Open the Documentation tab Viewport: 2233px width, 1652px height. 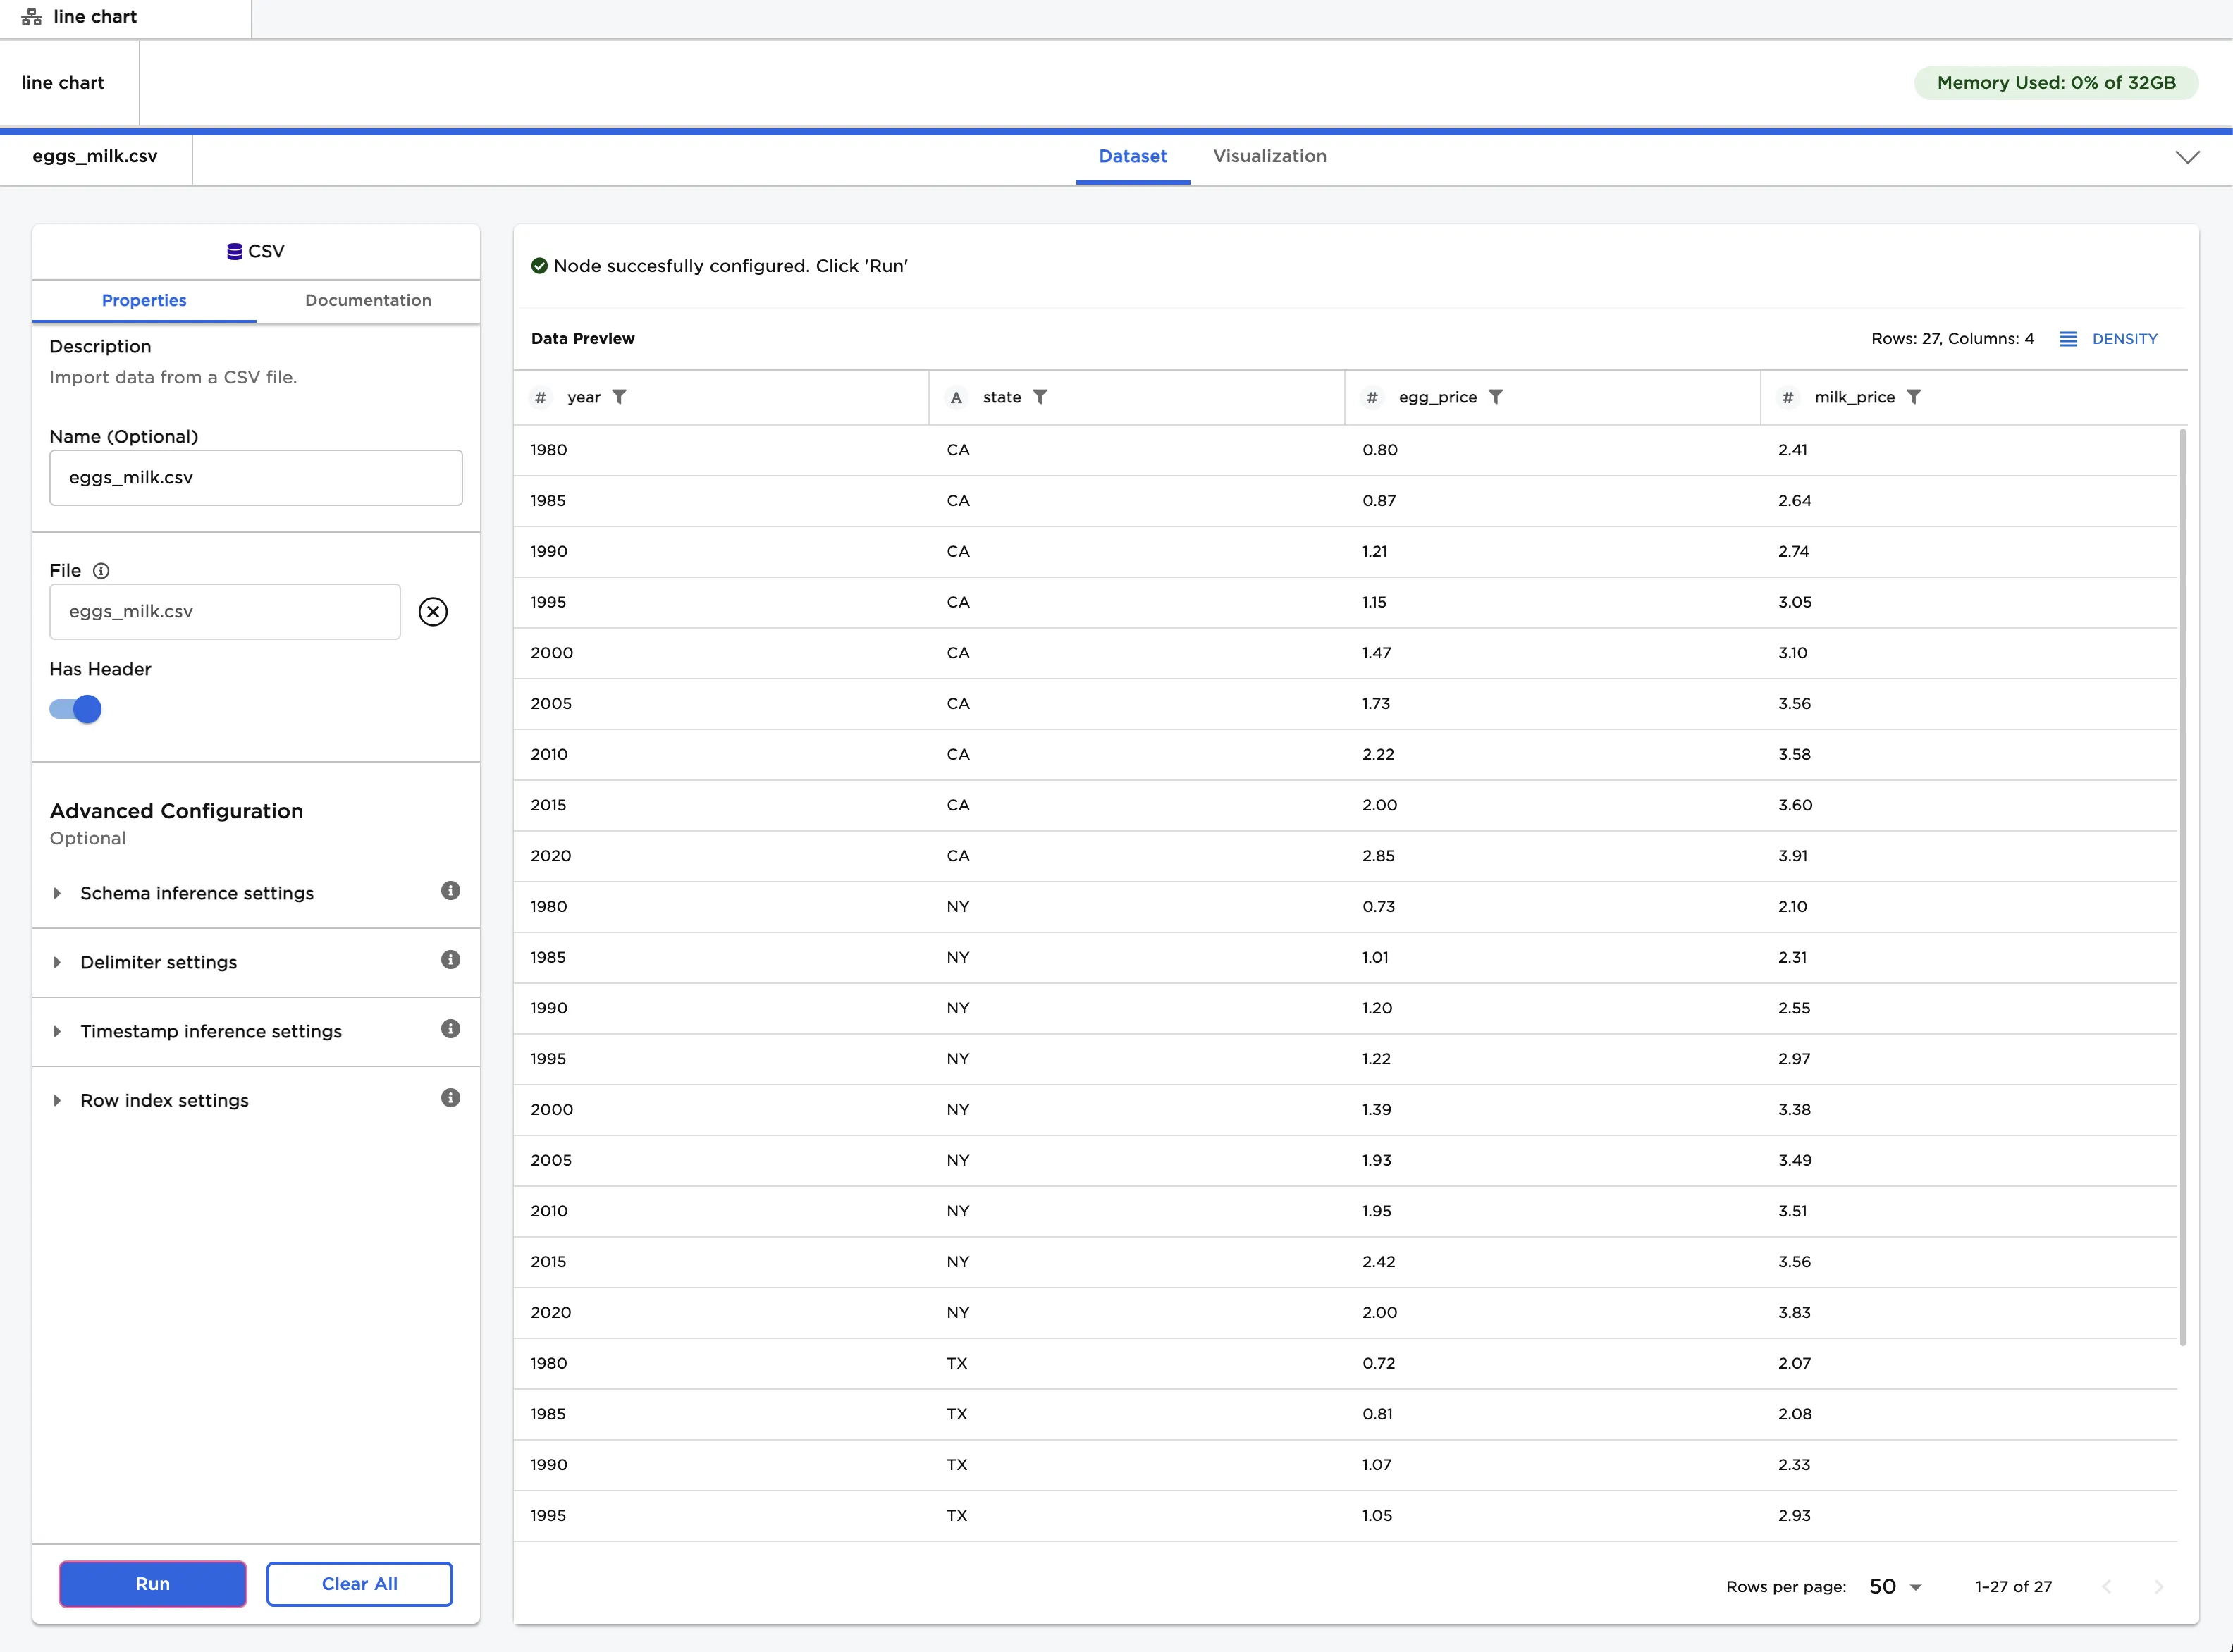click(367, 300)
